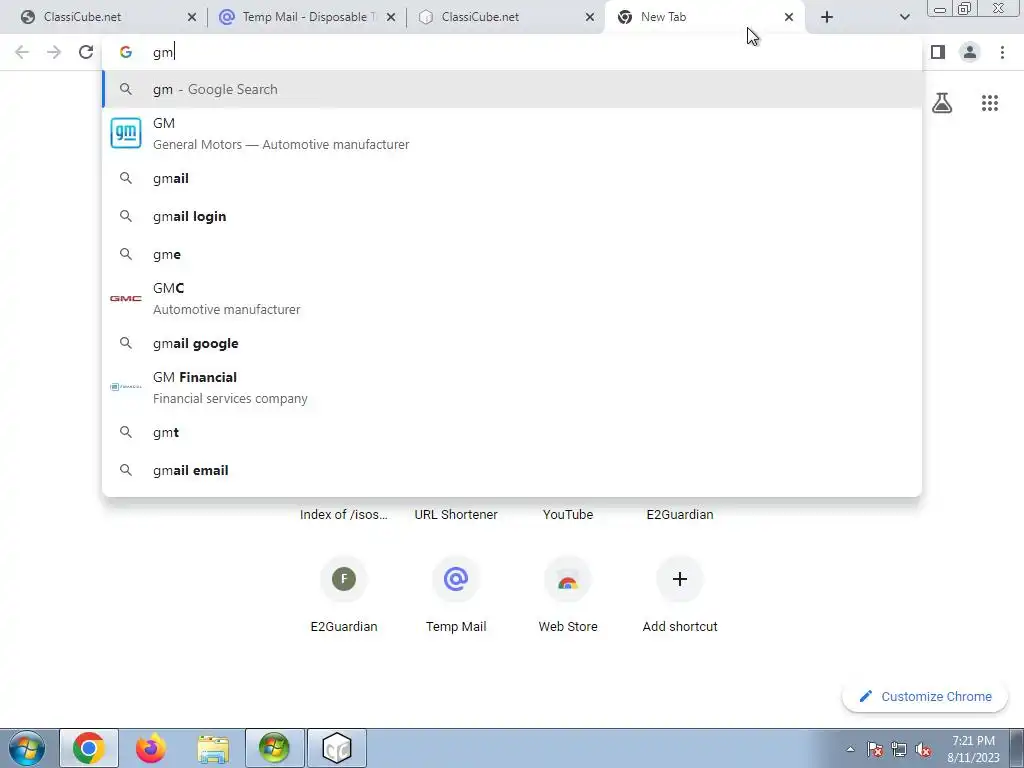Viewport: 1024px width, 768px height.
Task: Select the 'gmt' suggestion
Action: (512, 432)
